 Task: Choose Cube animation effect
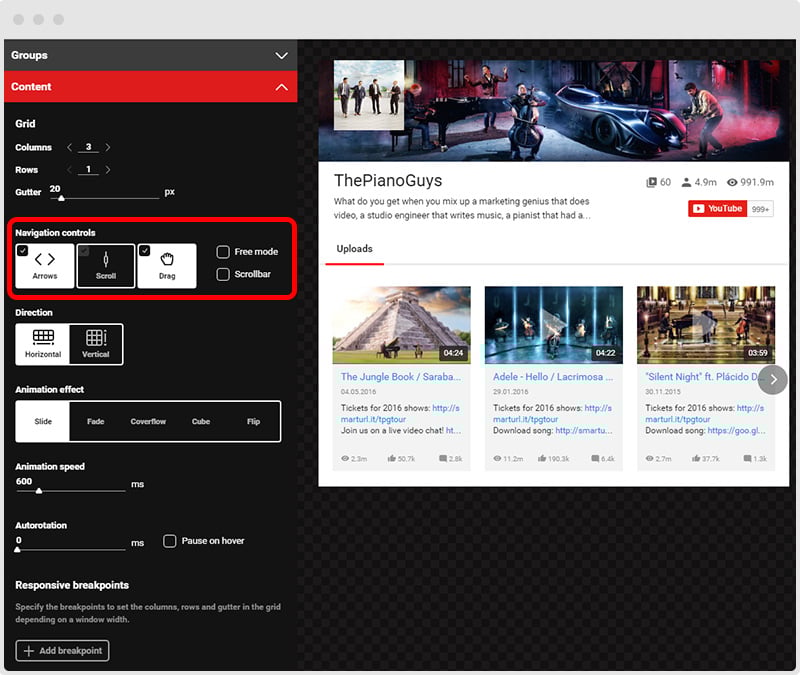click(x=201, y=421)
